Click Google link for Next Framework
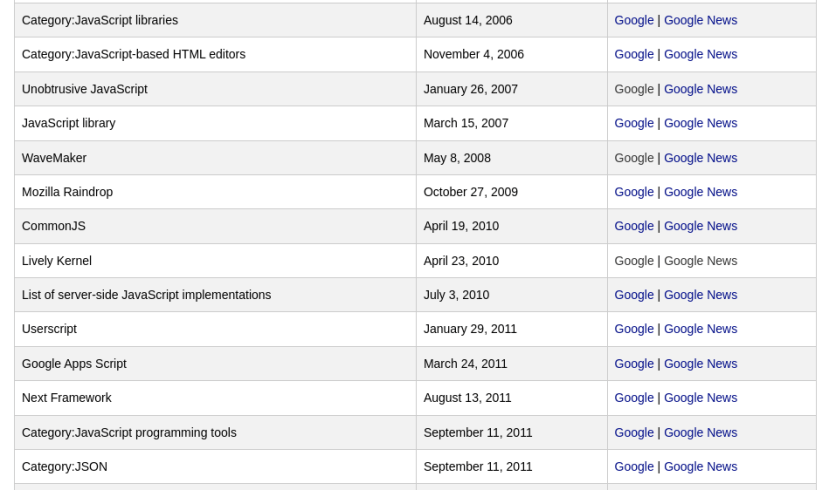Image resolution: width=829 pixels, height=490 pixels. [x=634, y=398]
